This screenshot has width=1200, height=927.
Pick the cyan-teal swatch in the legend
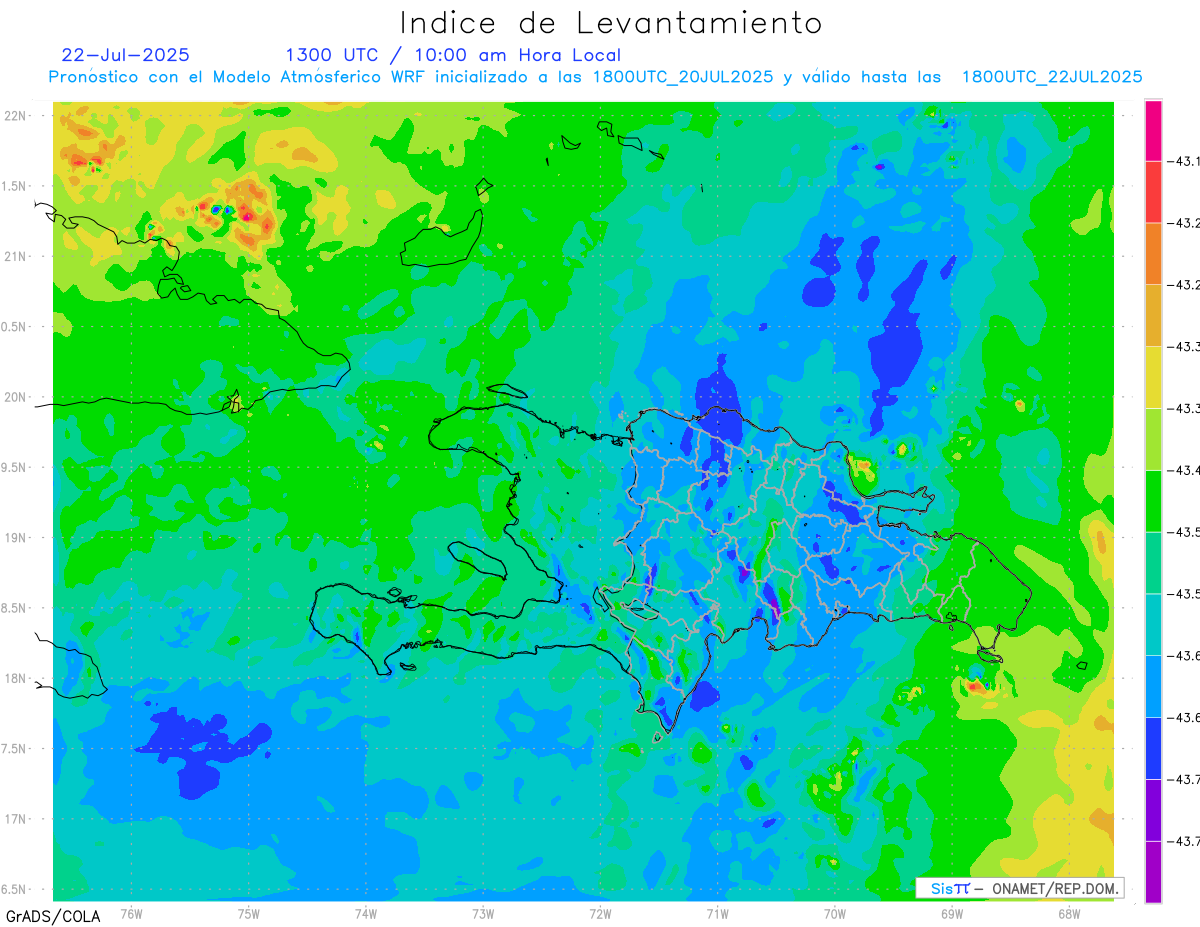(1153, 624)
